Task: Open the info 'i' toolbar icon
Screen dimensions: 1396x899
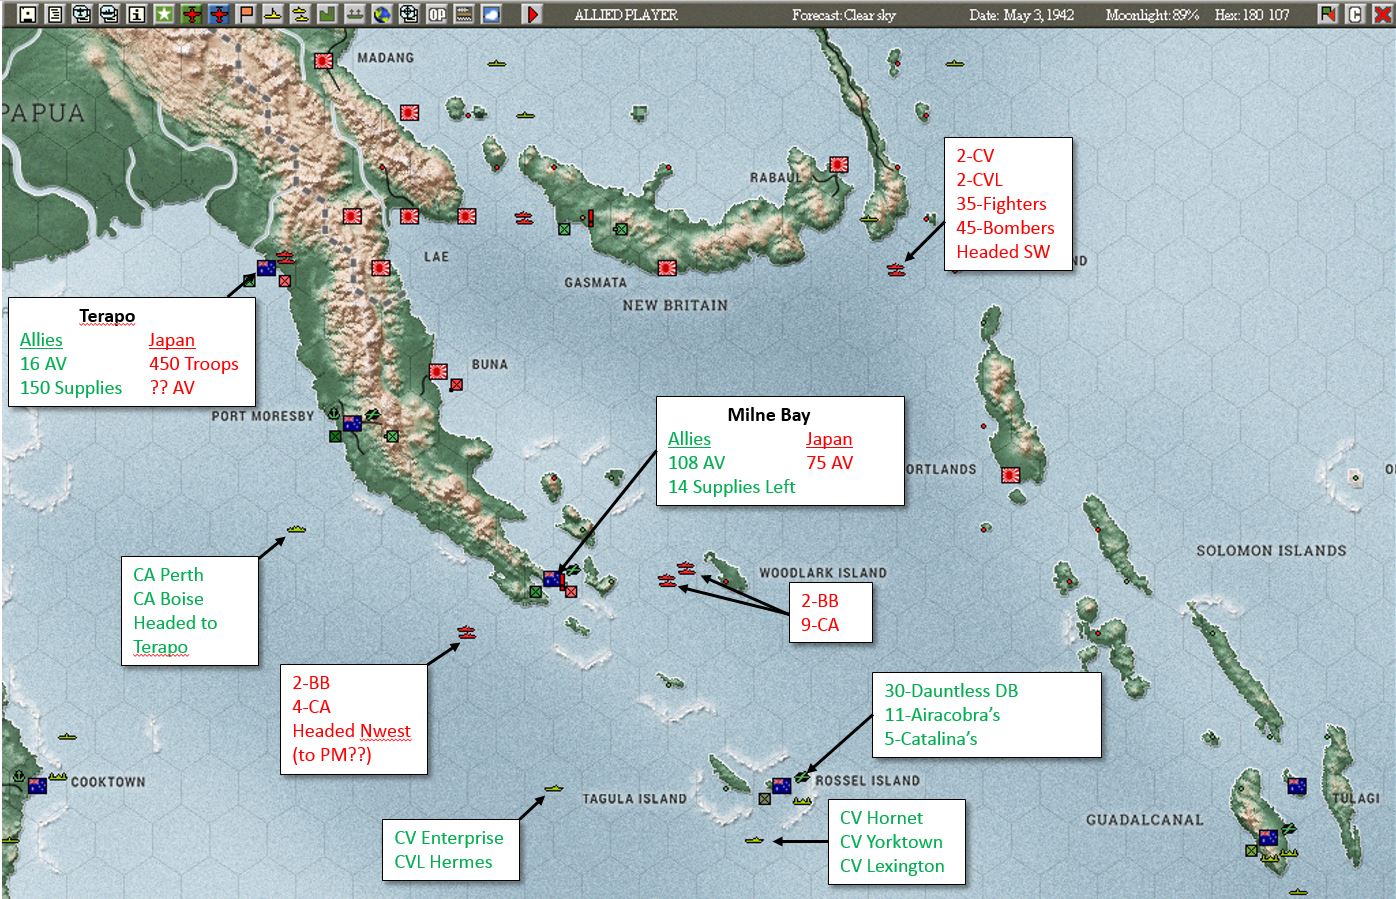Action: 137,14
